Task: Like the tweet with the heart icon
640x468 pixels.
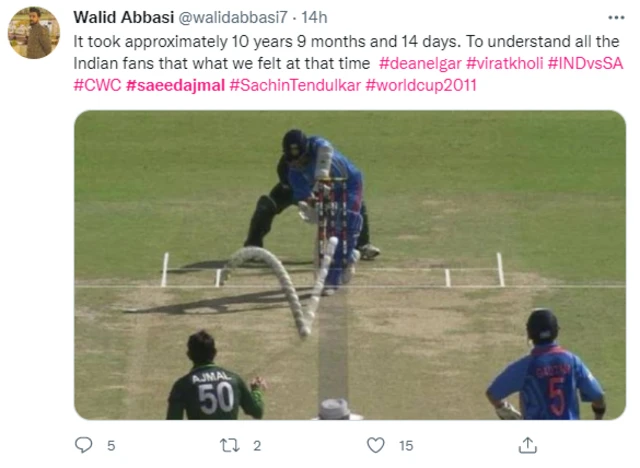Action: [x=376, y=445]
